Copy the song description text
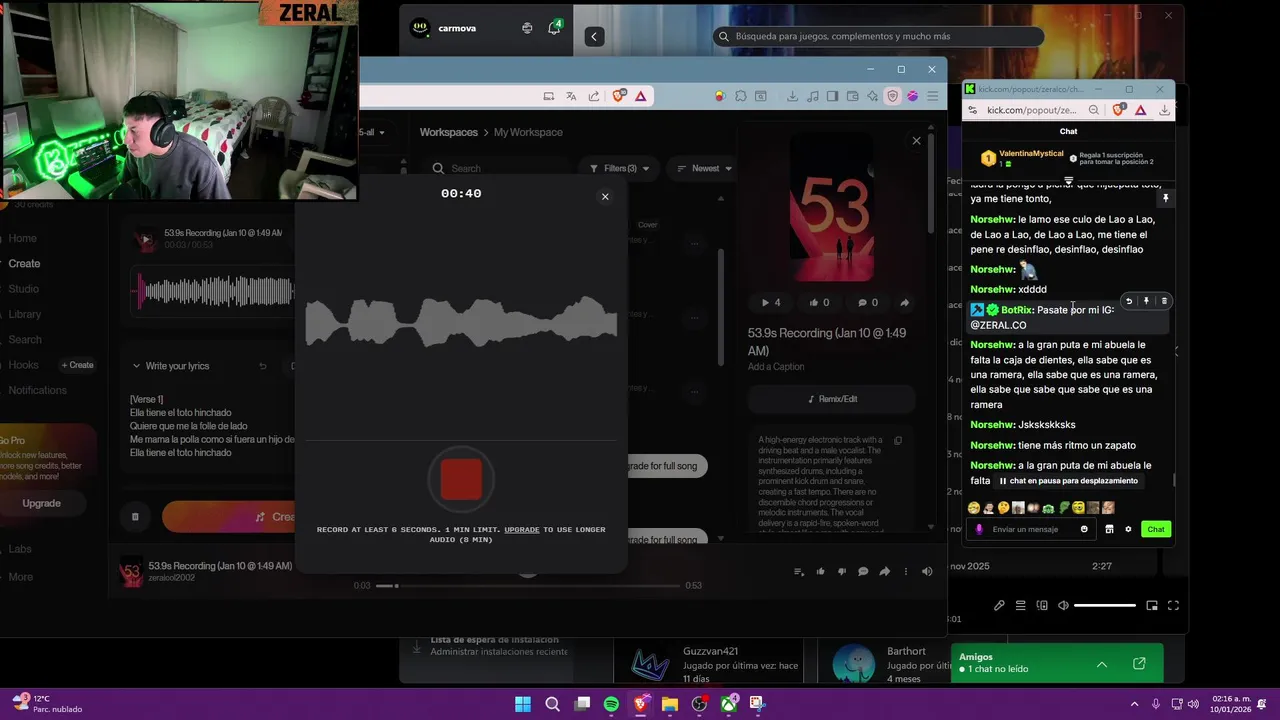The height and width of the screenshot is (720, 1280). coord(898,440)
